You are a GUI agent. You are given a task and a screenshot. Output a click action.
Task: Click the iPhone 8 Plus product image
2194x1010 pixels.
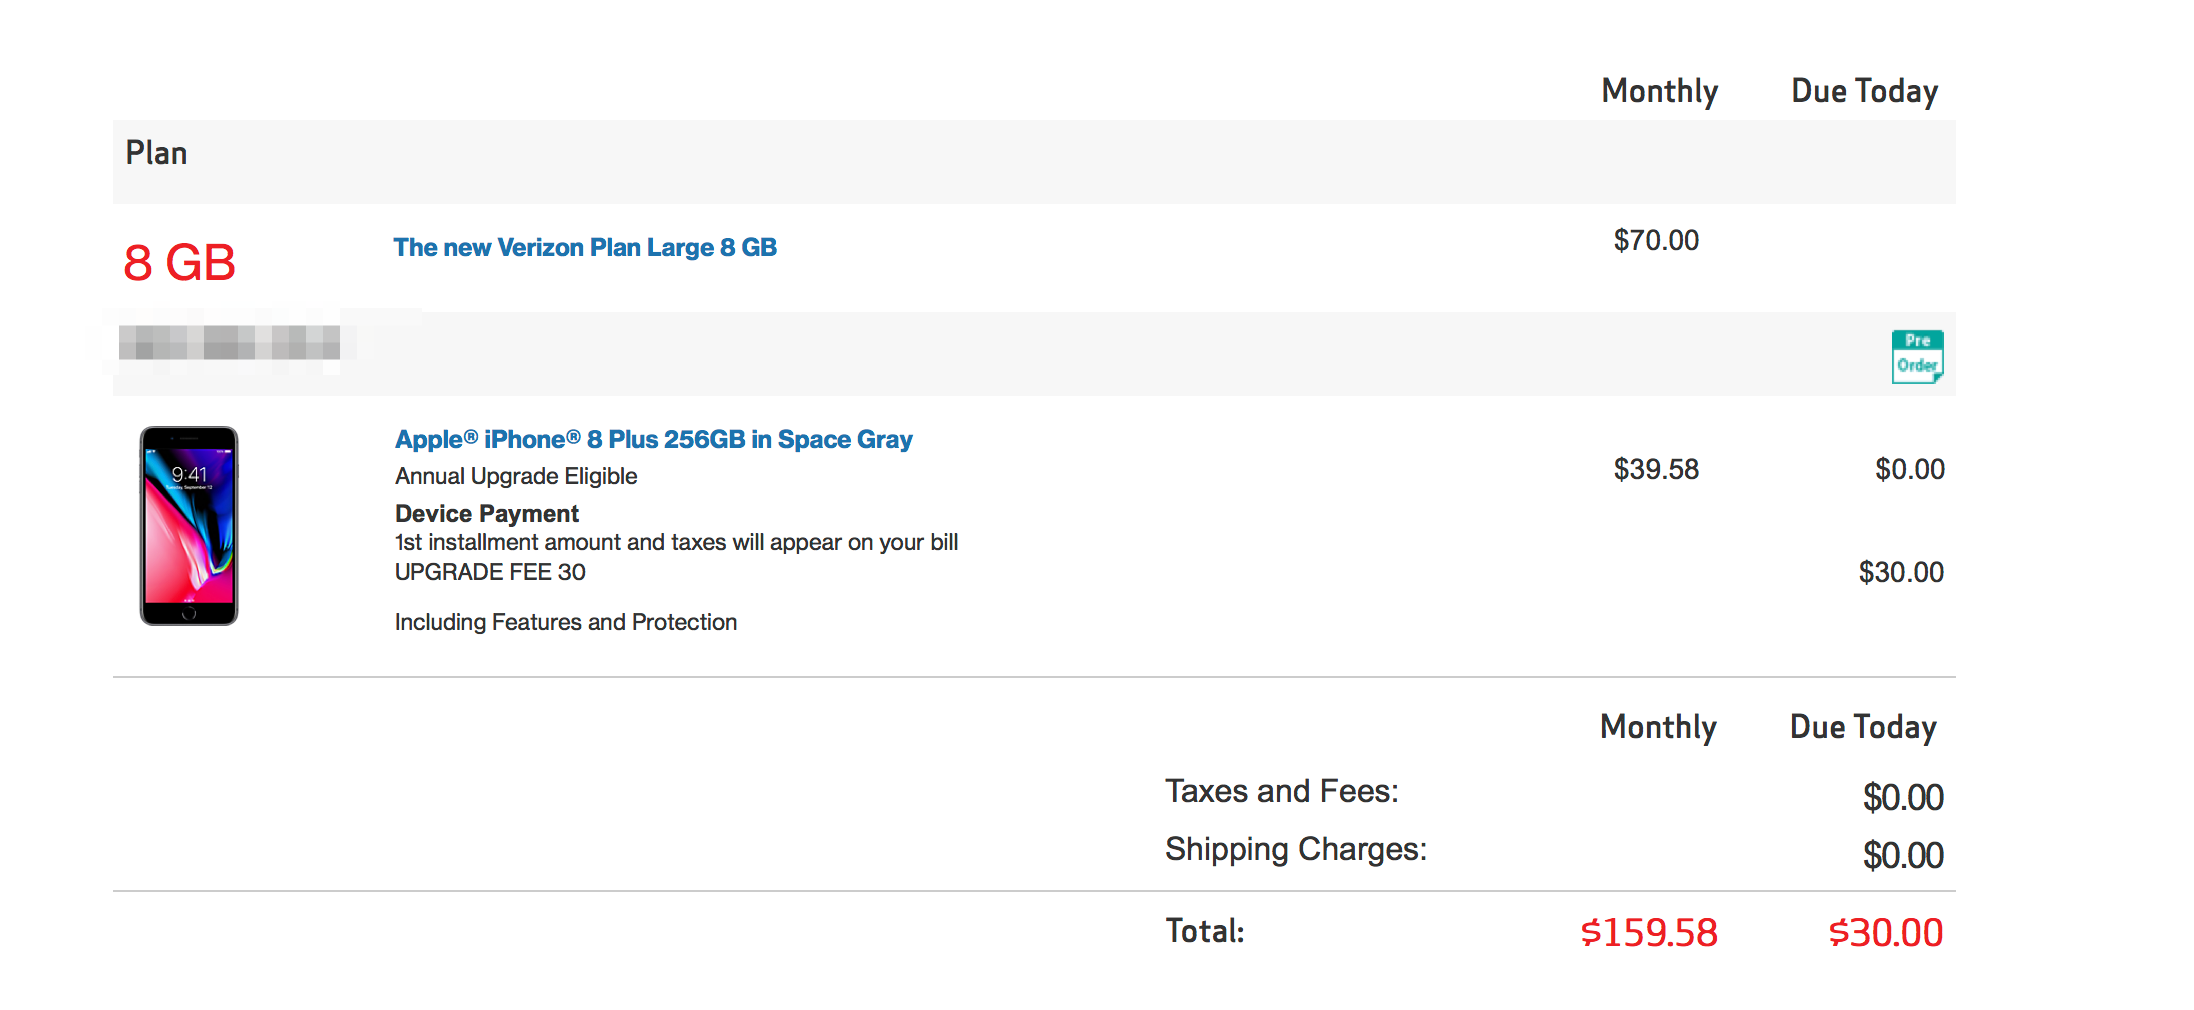(189, 526)
